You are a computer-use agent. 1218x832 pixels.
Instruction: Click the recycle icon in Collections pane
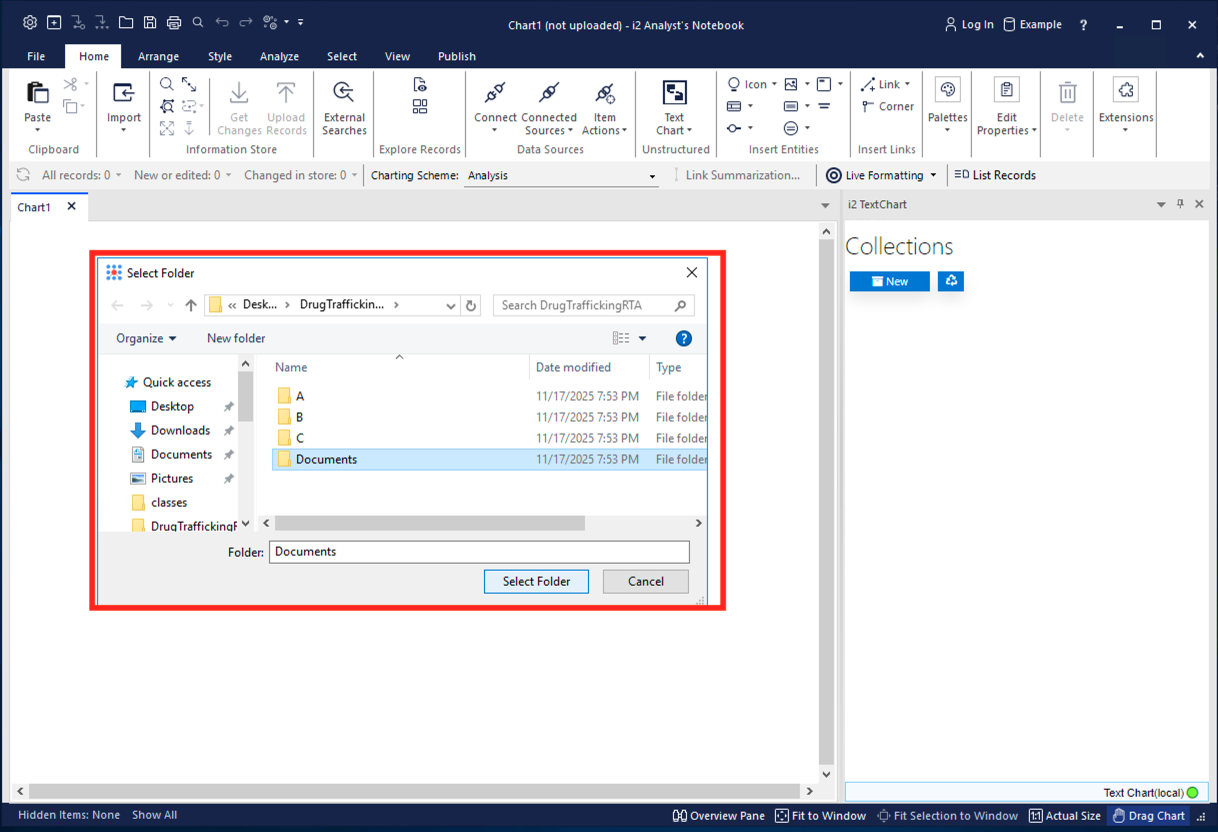pos(951,281)
